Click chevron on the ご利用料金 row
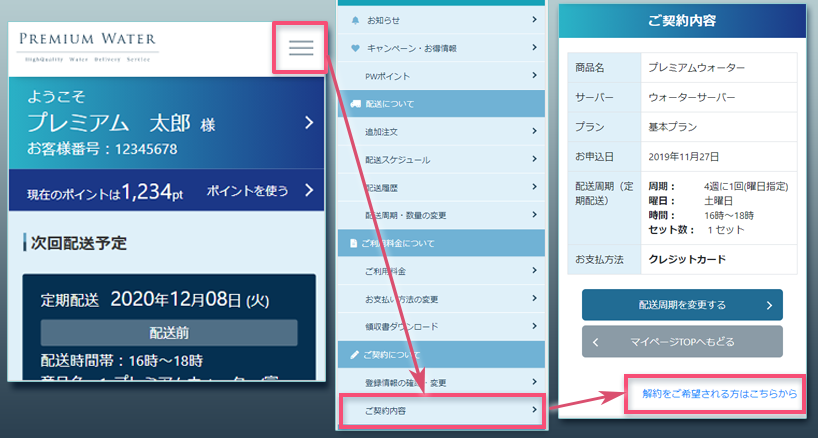 tap(534, 271)
